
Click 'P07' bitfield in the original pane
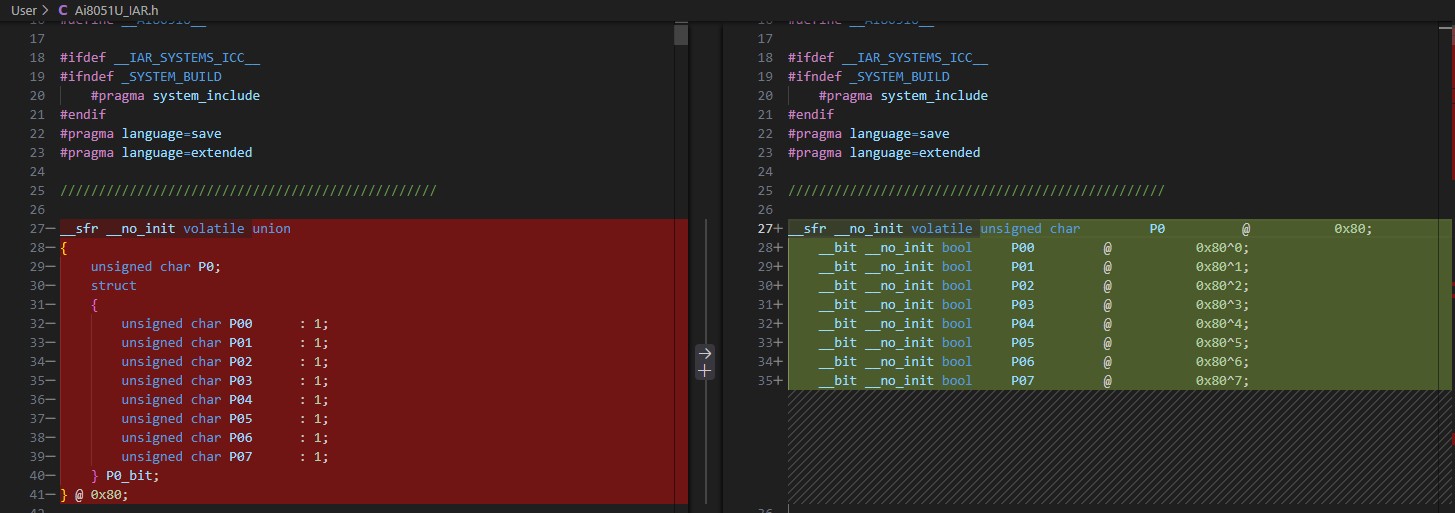tap(240, 457)
